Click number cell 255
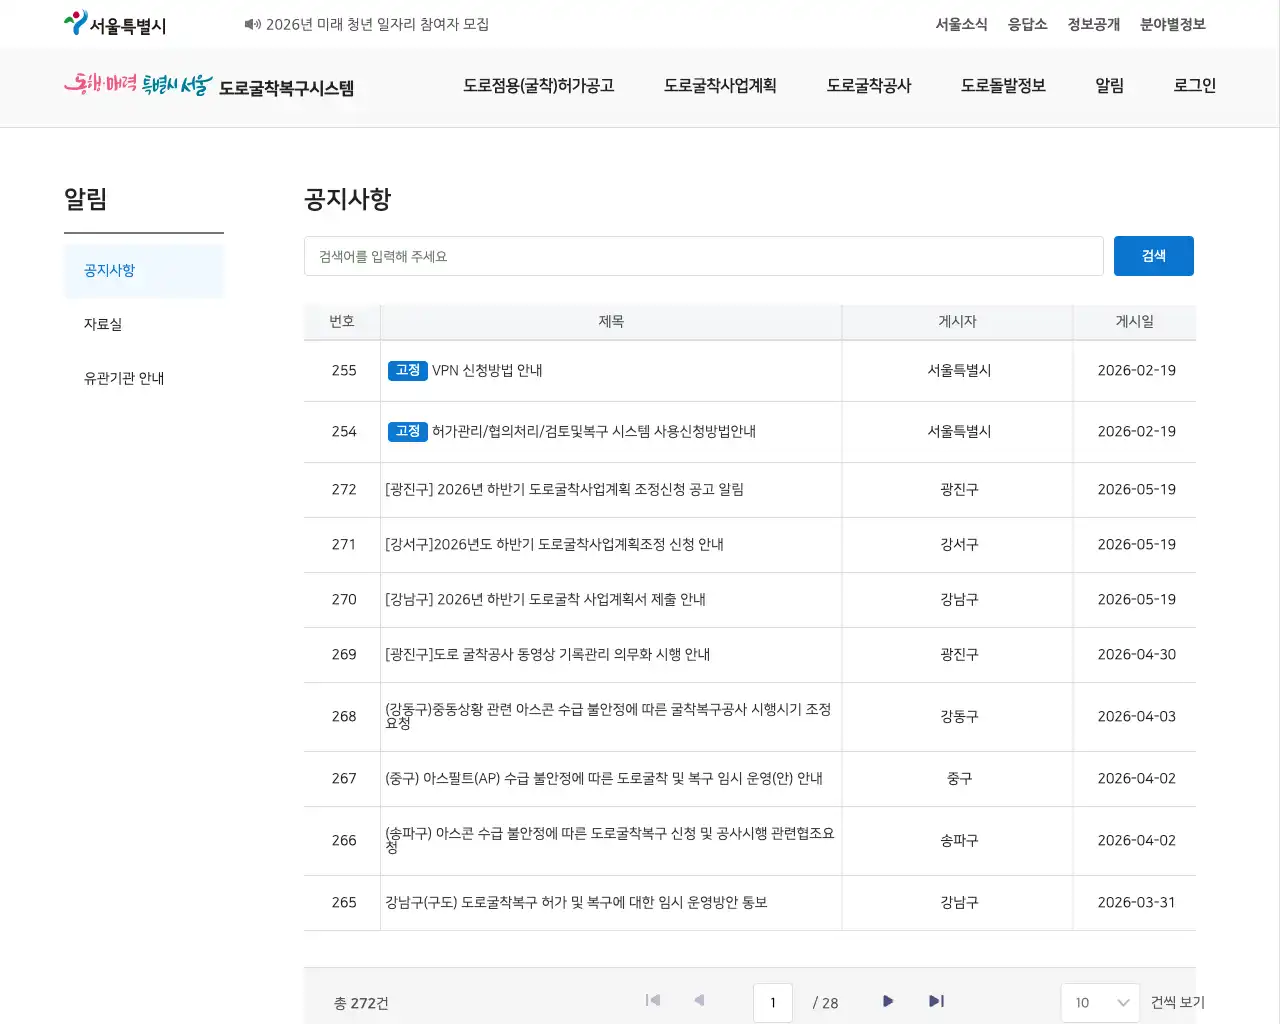Image resolution: width=1280 pixels, height=1024 pixels. point(344,370)
